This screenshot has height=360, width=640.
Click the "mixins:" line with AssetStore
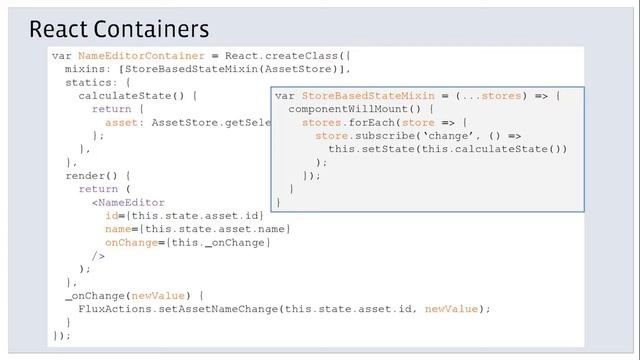point(208,69)
